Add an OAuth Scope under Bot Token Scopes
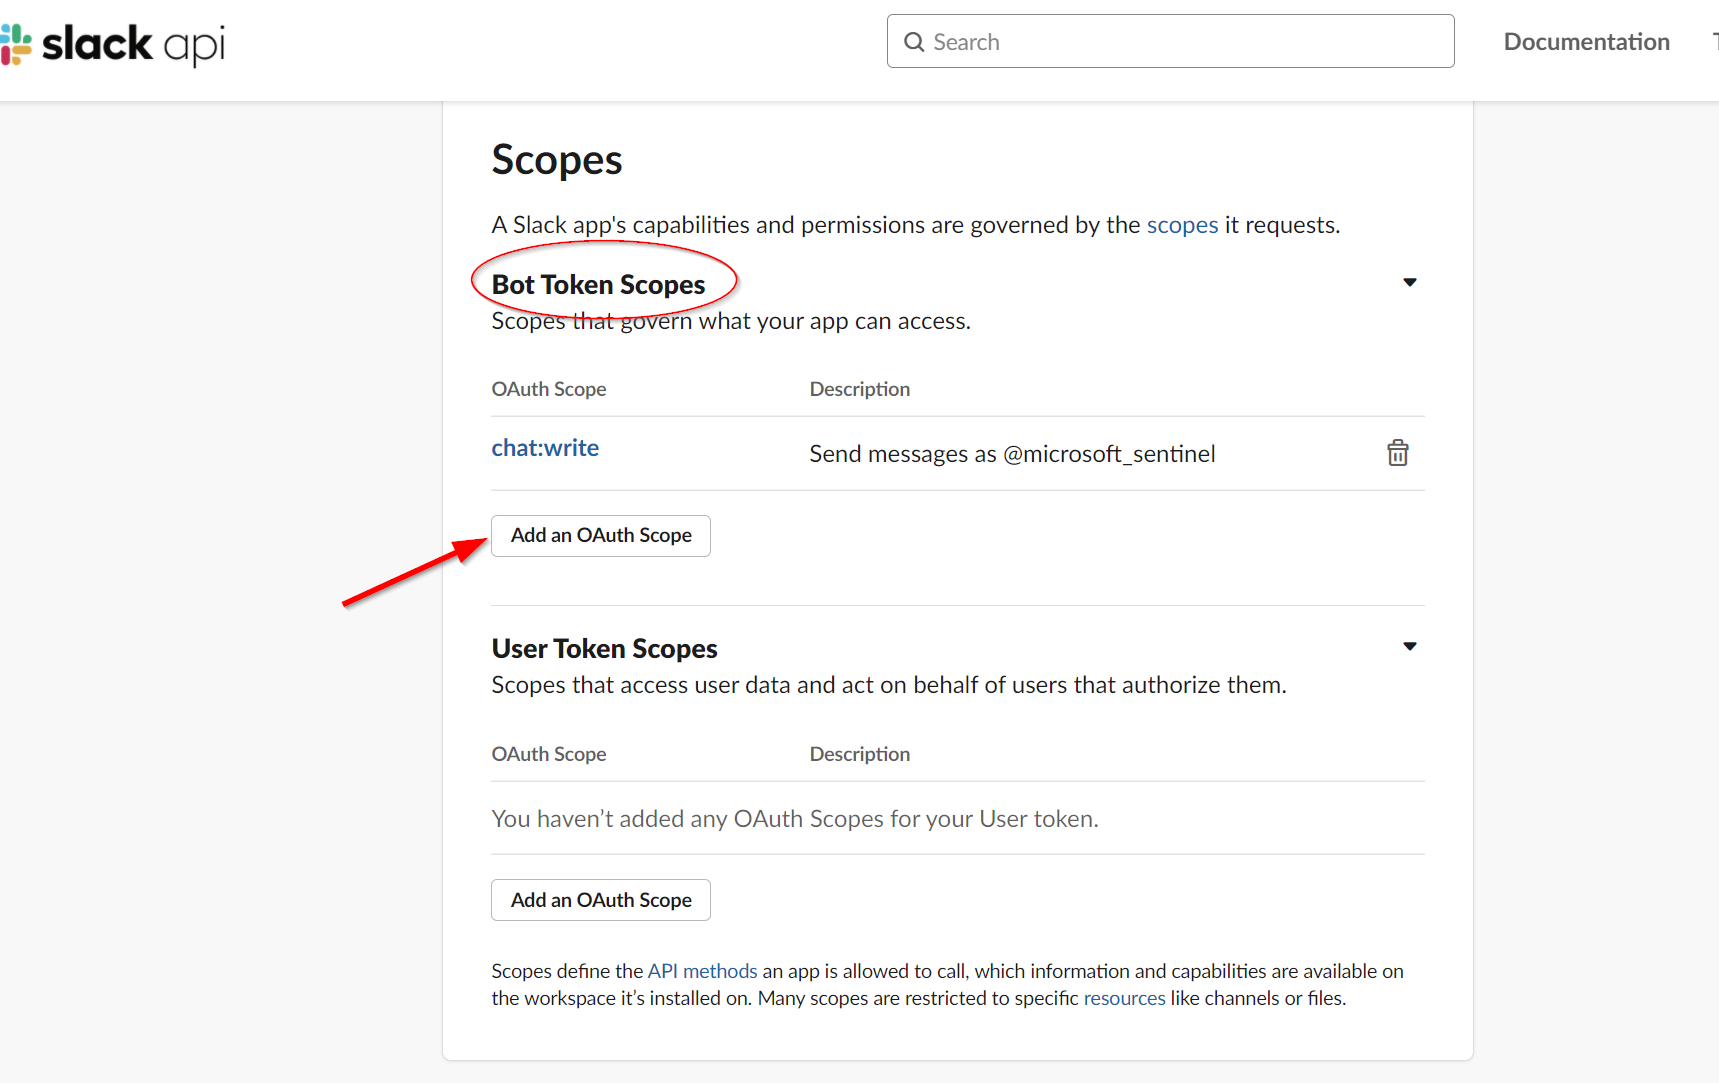 click(x=601, y=536)
